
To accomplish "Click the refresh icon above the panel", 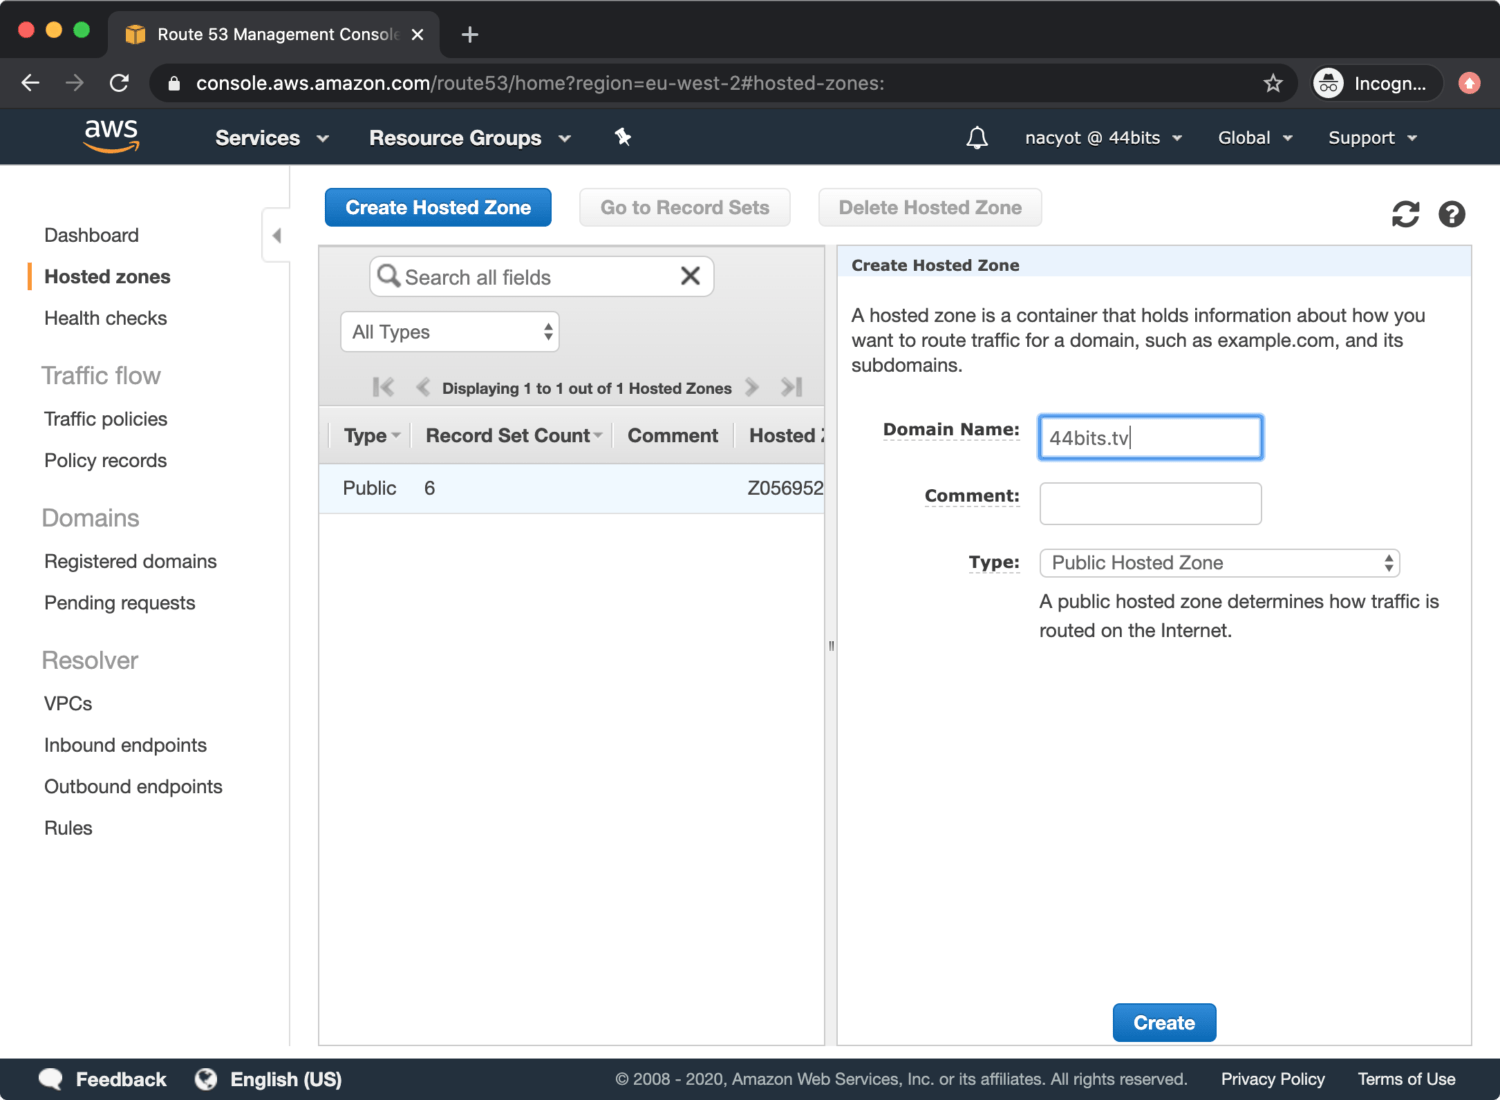I will click(1405, 214).
